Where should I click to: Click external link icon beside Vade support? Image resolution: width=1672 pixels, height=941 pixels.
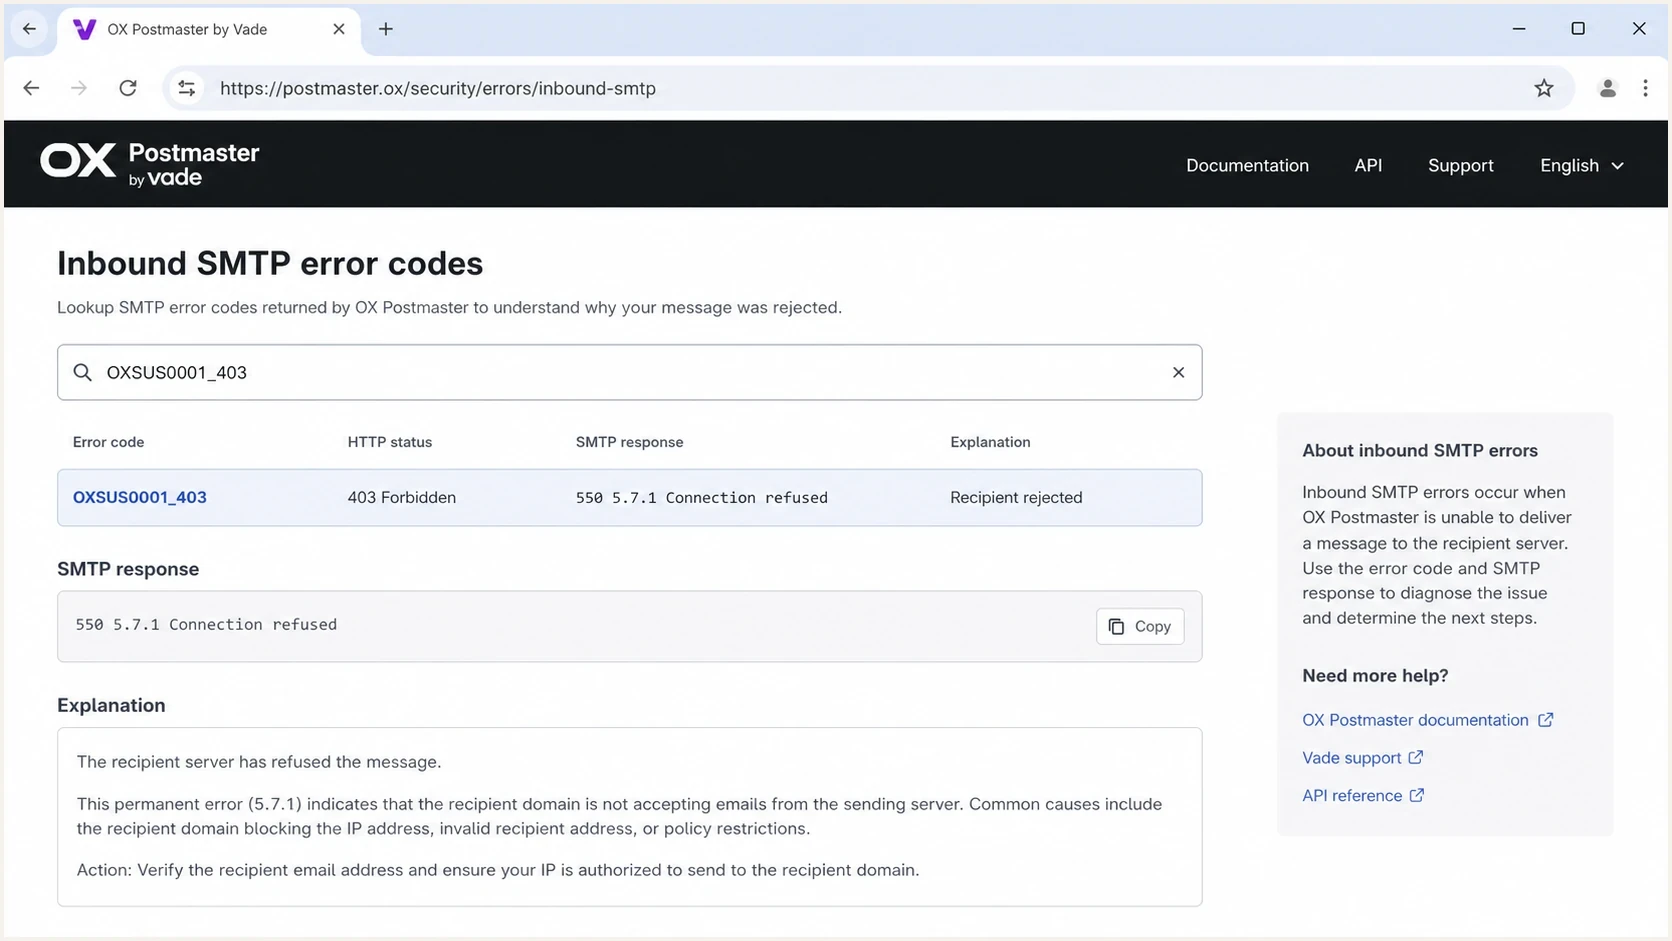(1416, 757)
